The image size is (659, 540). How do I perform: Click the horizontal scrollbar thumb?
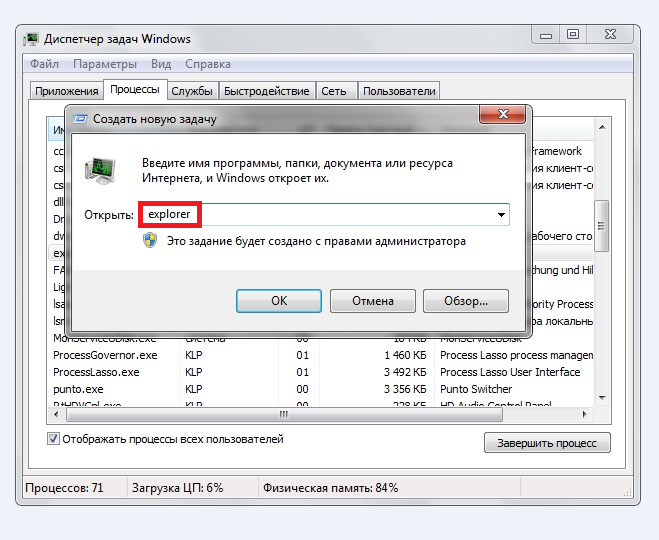point(284,415)
